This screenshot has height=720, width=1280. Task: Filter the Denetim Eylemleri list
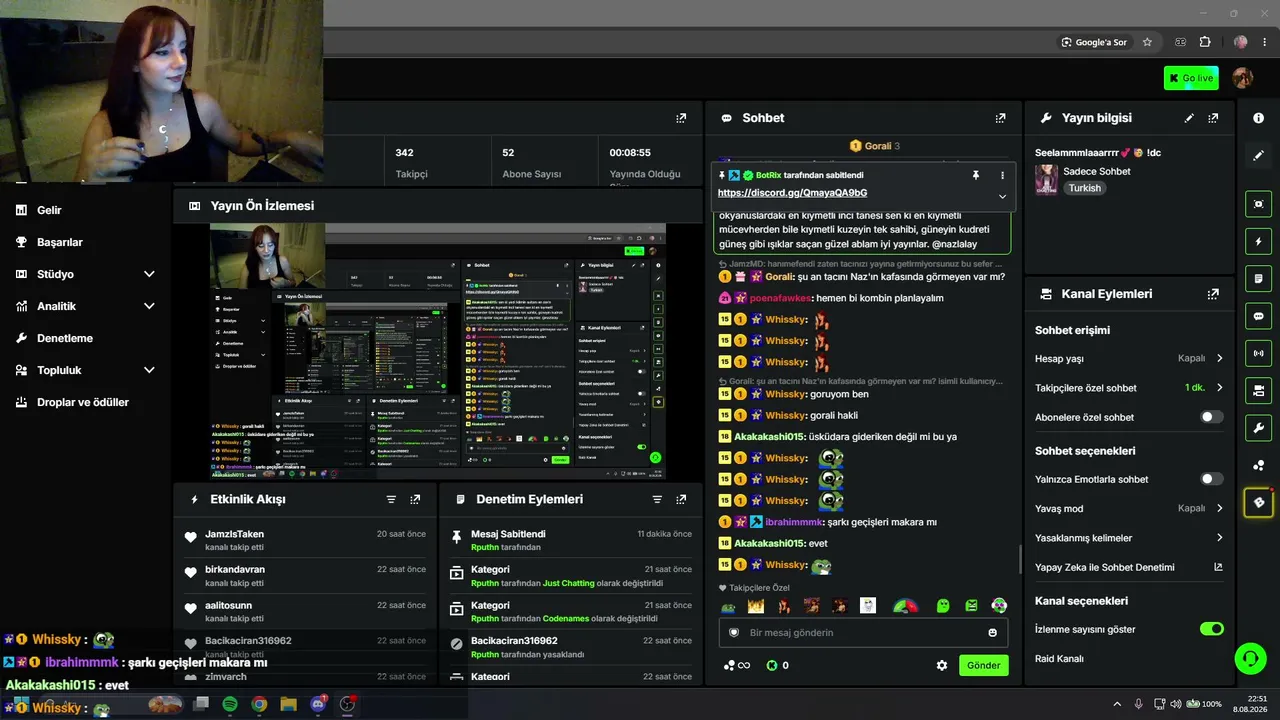(657, 499)
